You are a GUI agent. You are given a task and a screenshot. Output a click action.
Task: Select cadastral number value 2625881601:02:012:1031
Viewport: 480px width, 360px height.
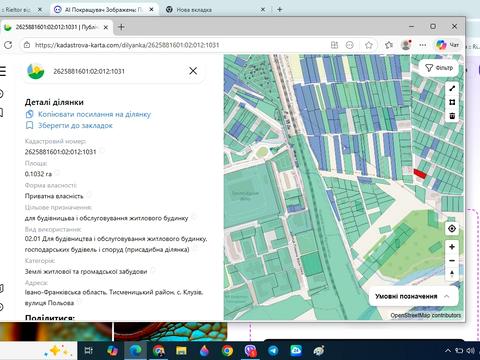click(60, 152)
